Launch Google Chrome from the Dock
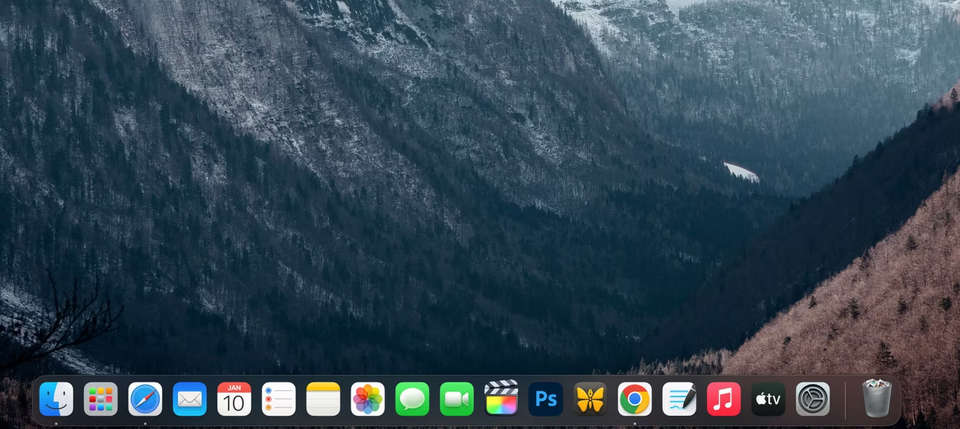Image resolution: width=960 pixels, height=429 pixels. click(635, 399)
